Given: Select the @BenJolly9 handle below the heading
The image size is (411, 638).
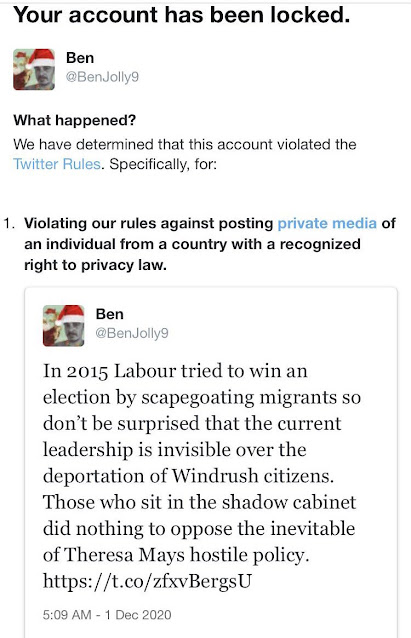Looking at the screenshot, I should click(102, 76).
